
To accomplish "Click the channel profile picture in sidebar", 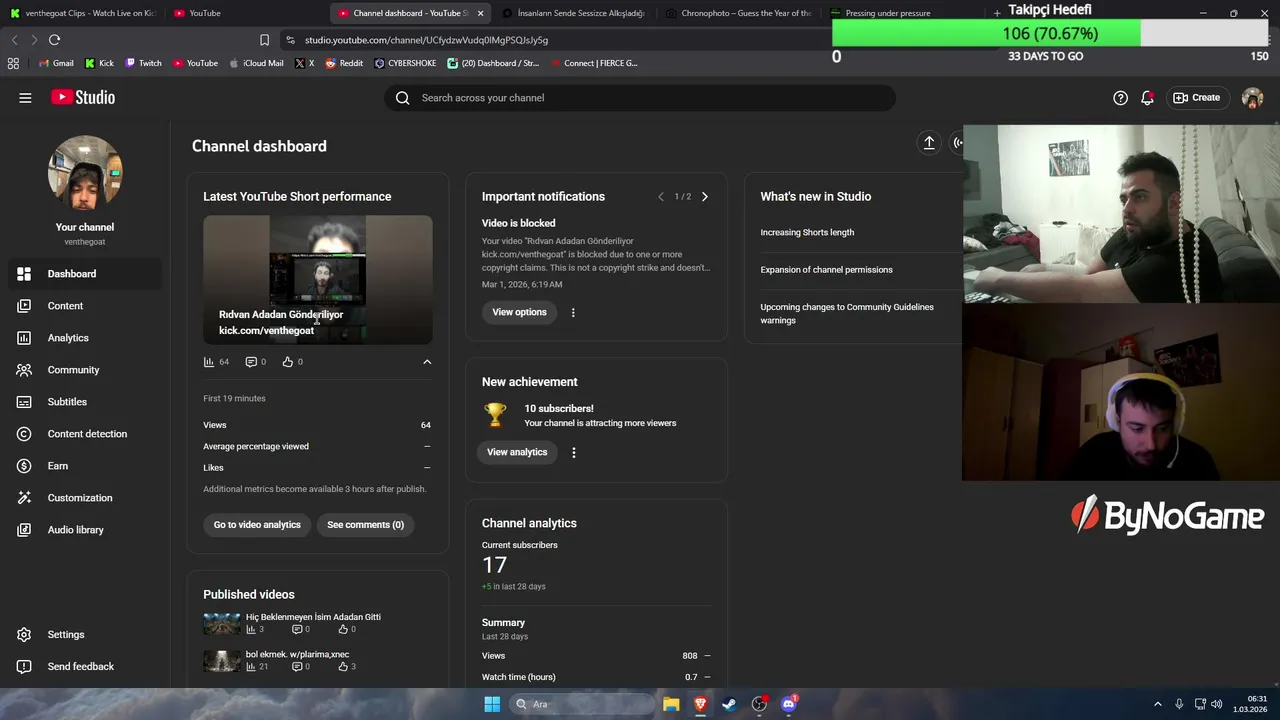I will (85, 172).
